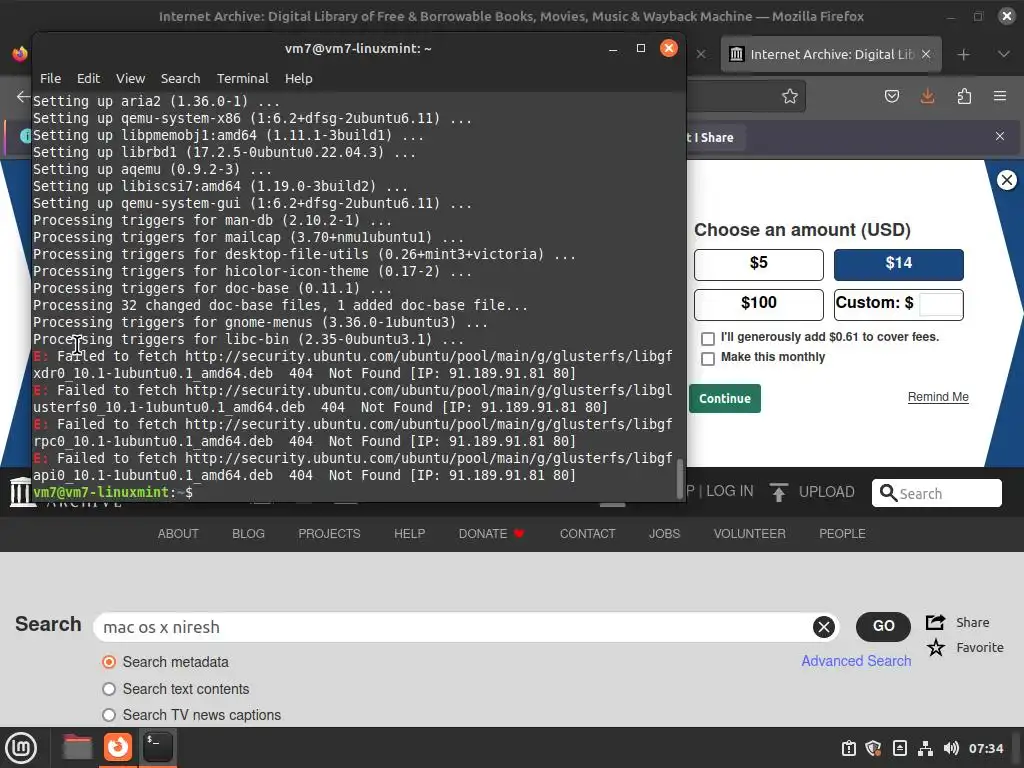Image resolution: width=1024 pixels, height=768 pixels.
Task: Click the UPLOAD link
Action: 826,492
